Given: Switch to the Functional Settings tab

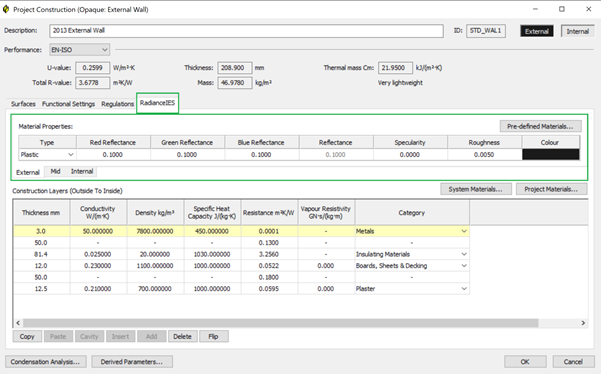Looking at the screenshot, I should click(68, 104).
